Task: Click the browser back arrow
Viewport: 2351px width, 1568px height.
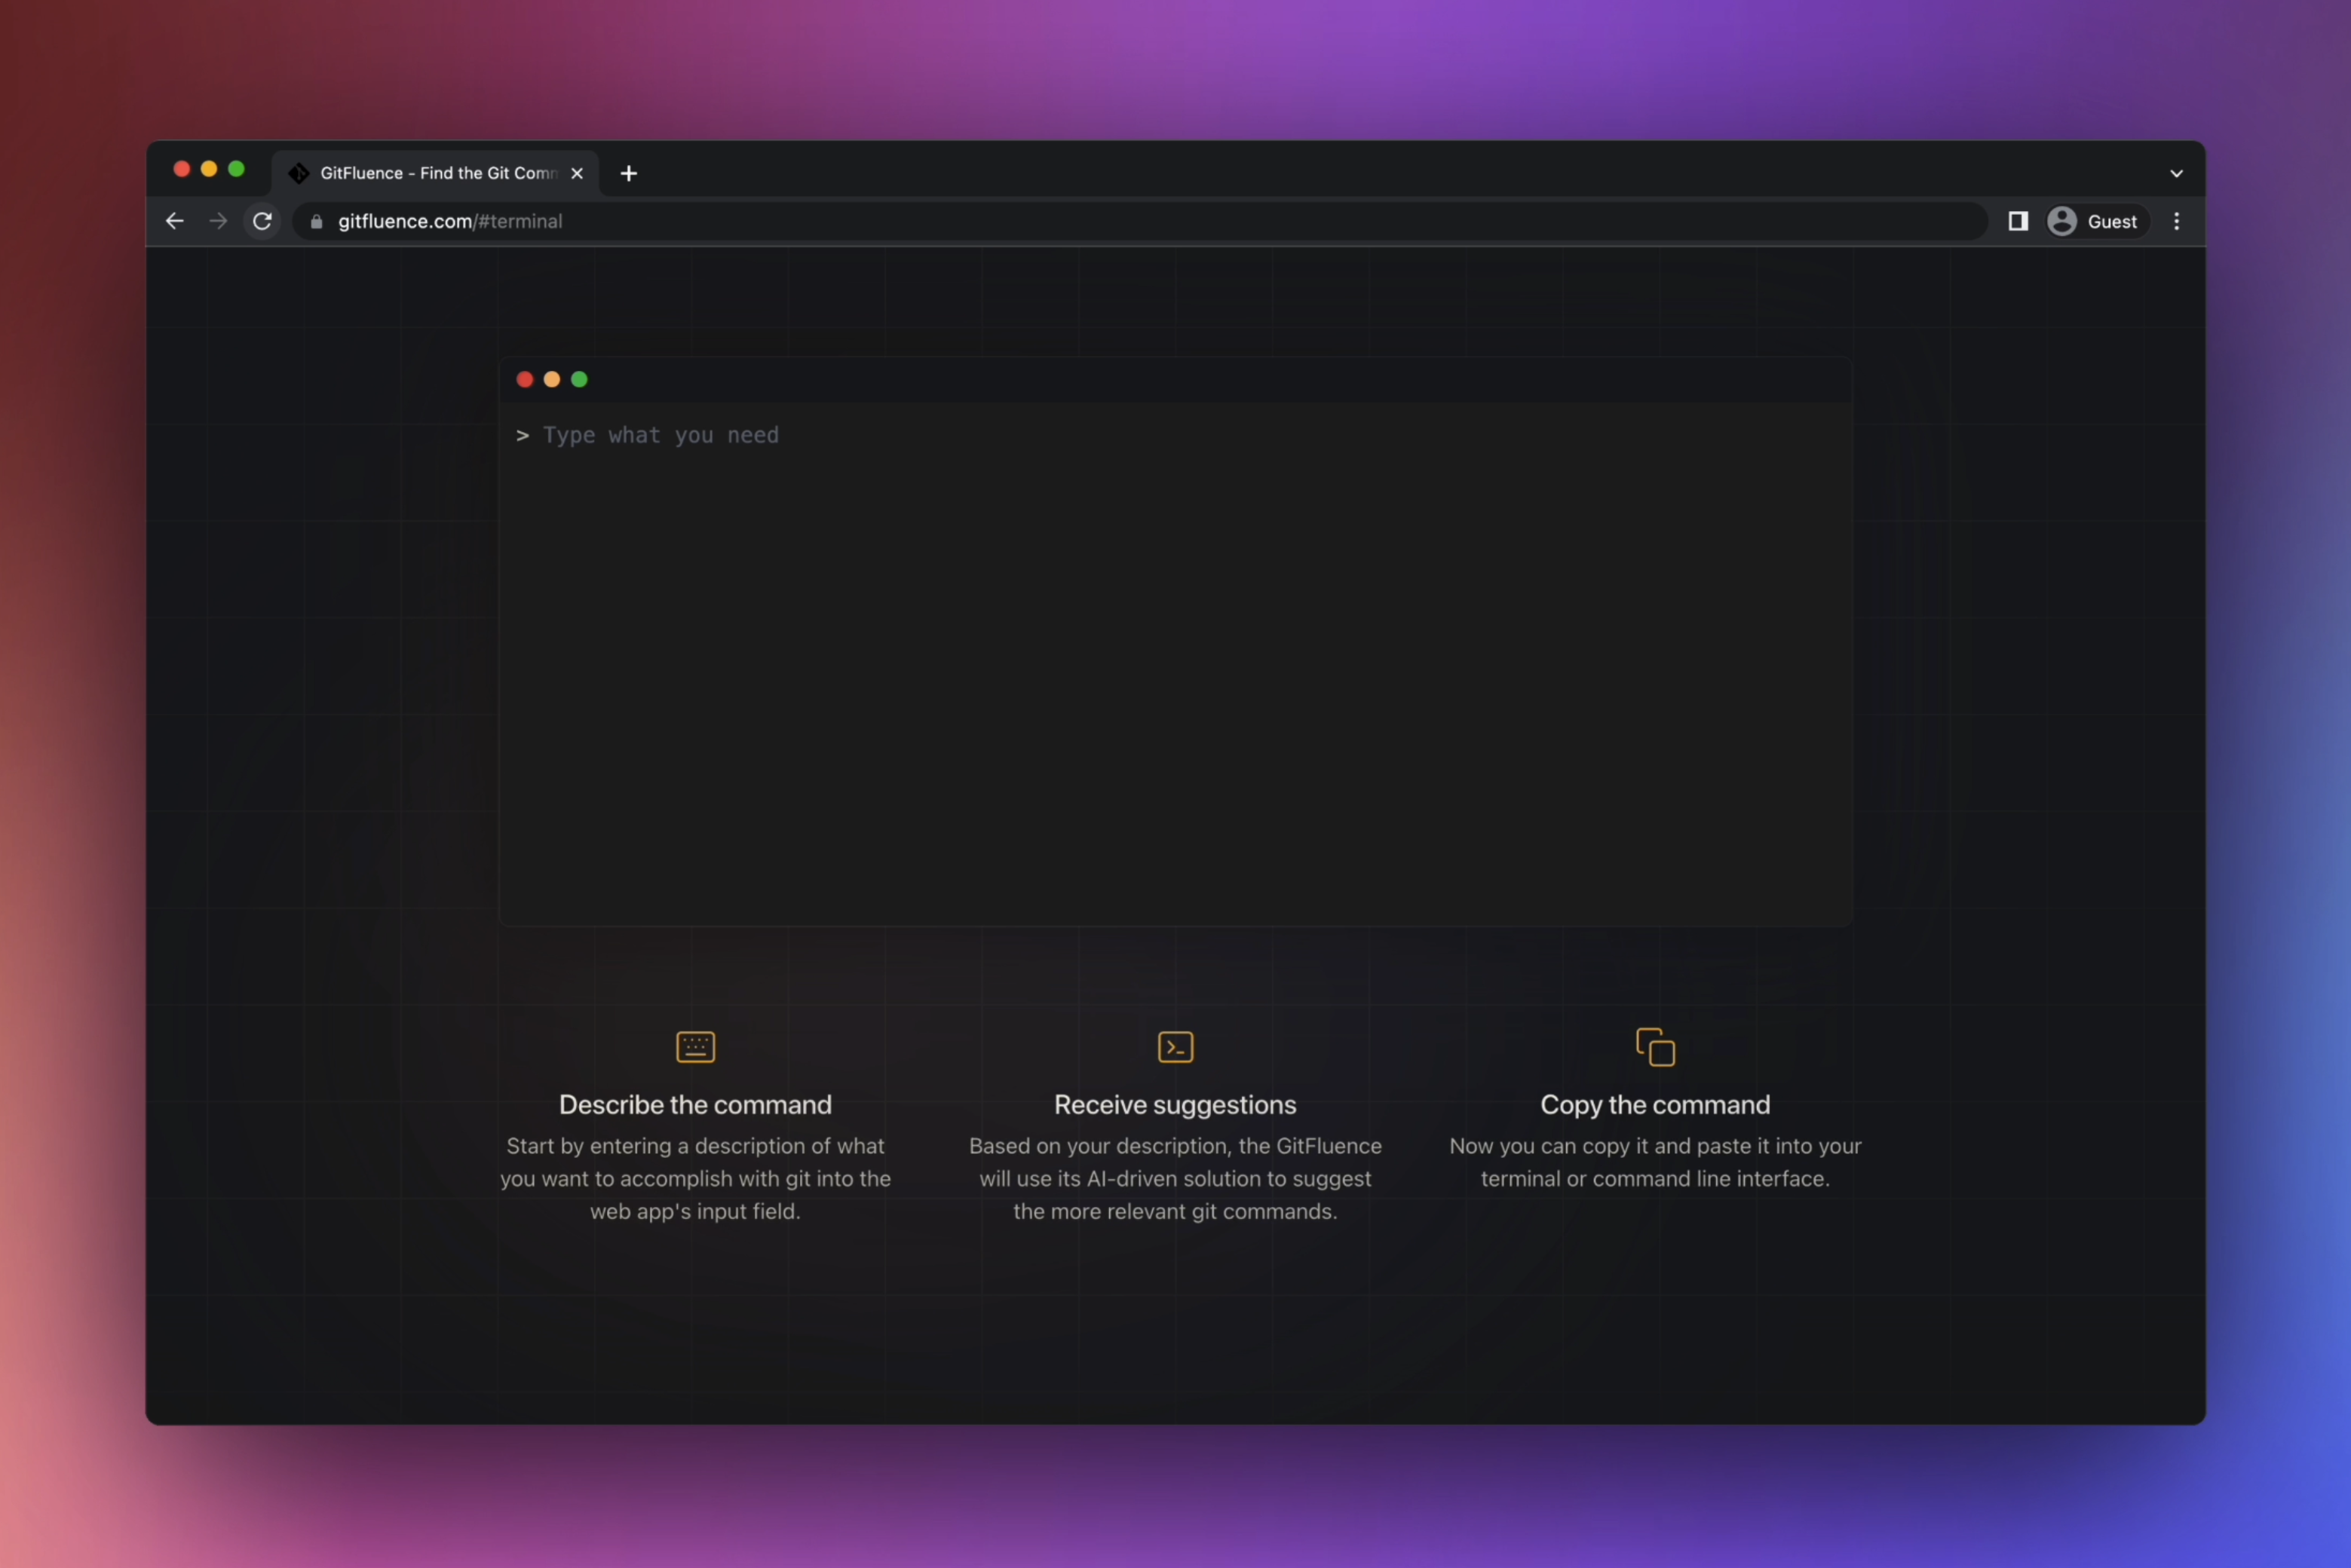Action: point(175,221)
